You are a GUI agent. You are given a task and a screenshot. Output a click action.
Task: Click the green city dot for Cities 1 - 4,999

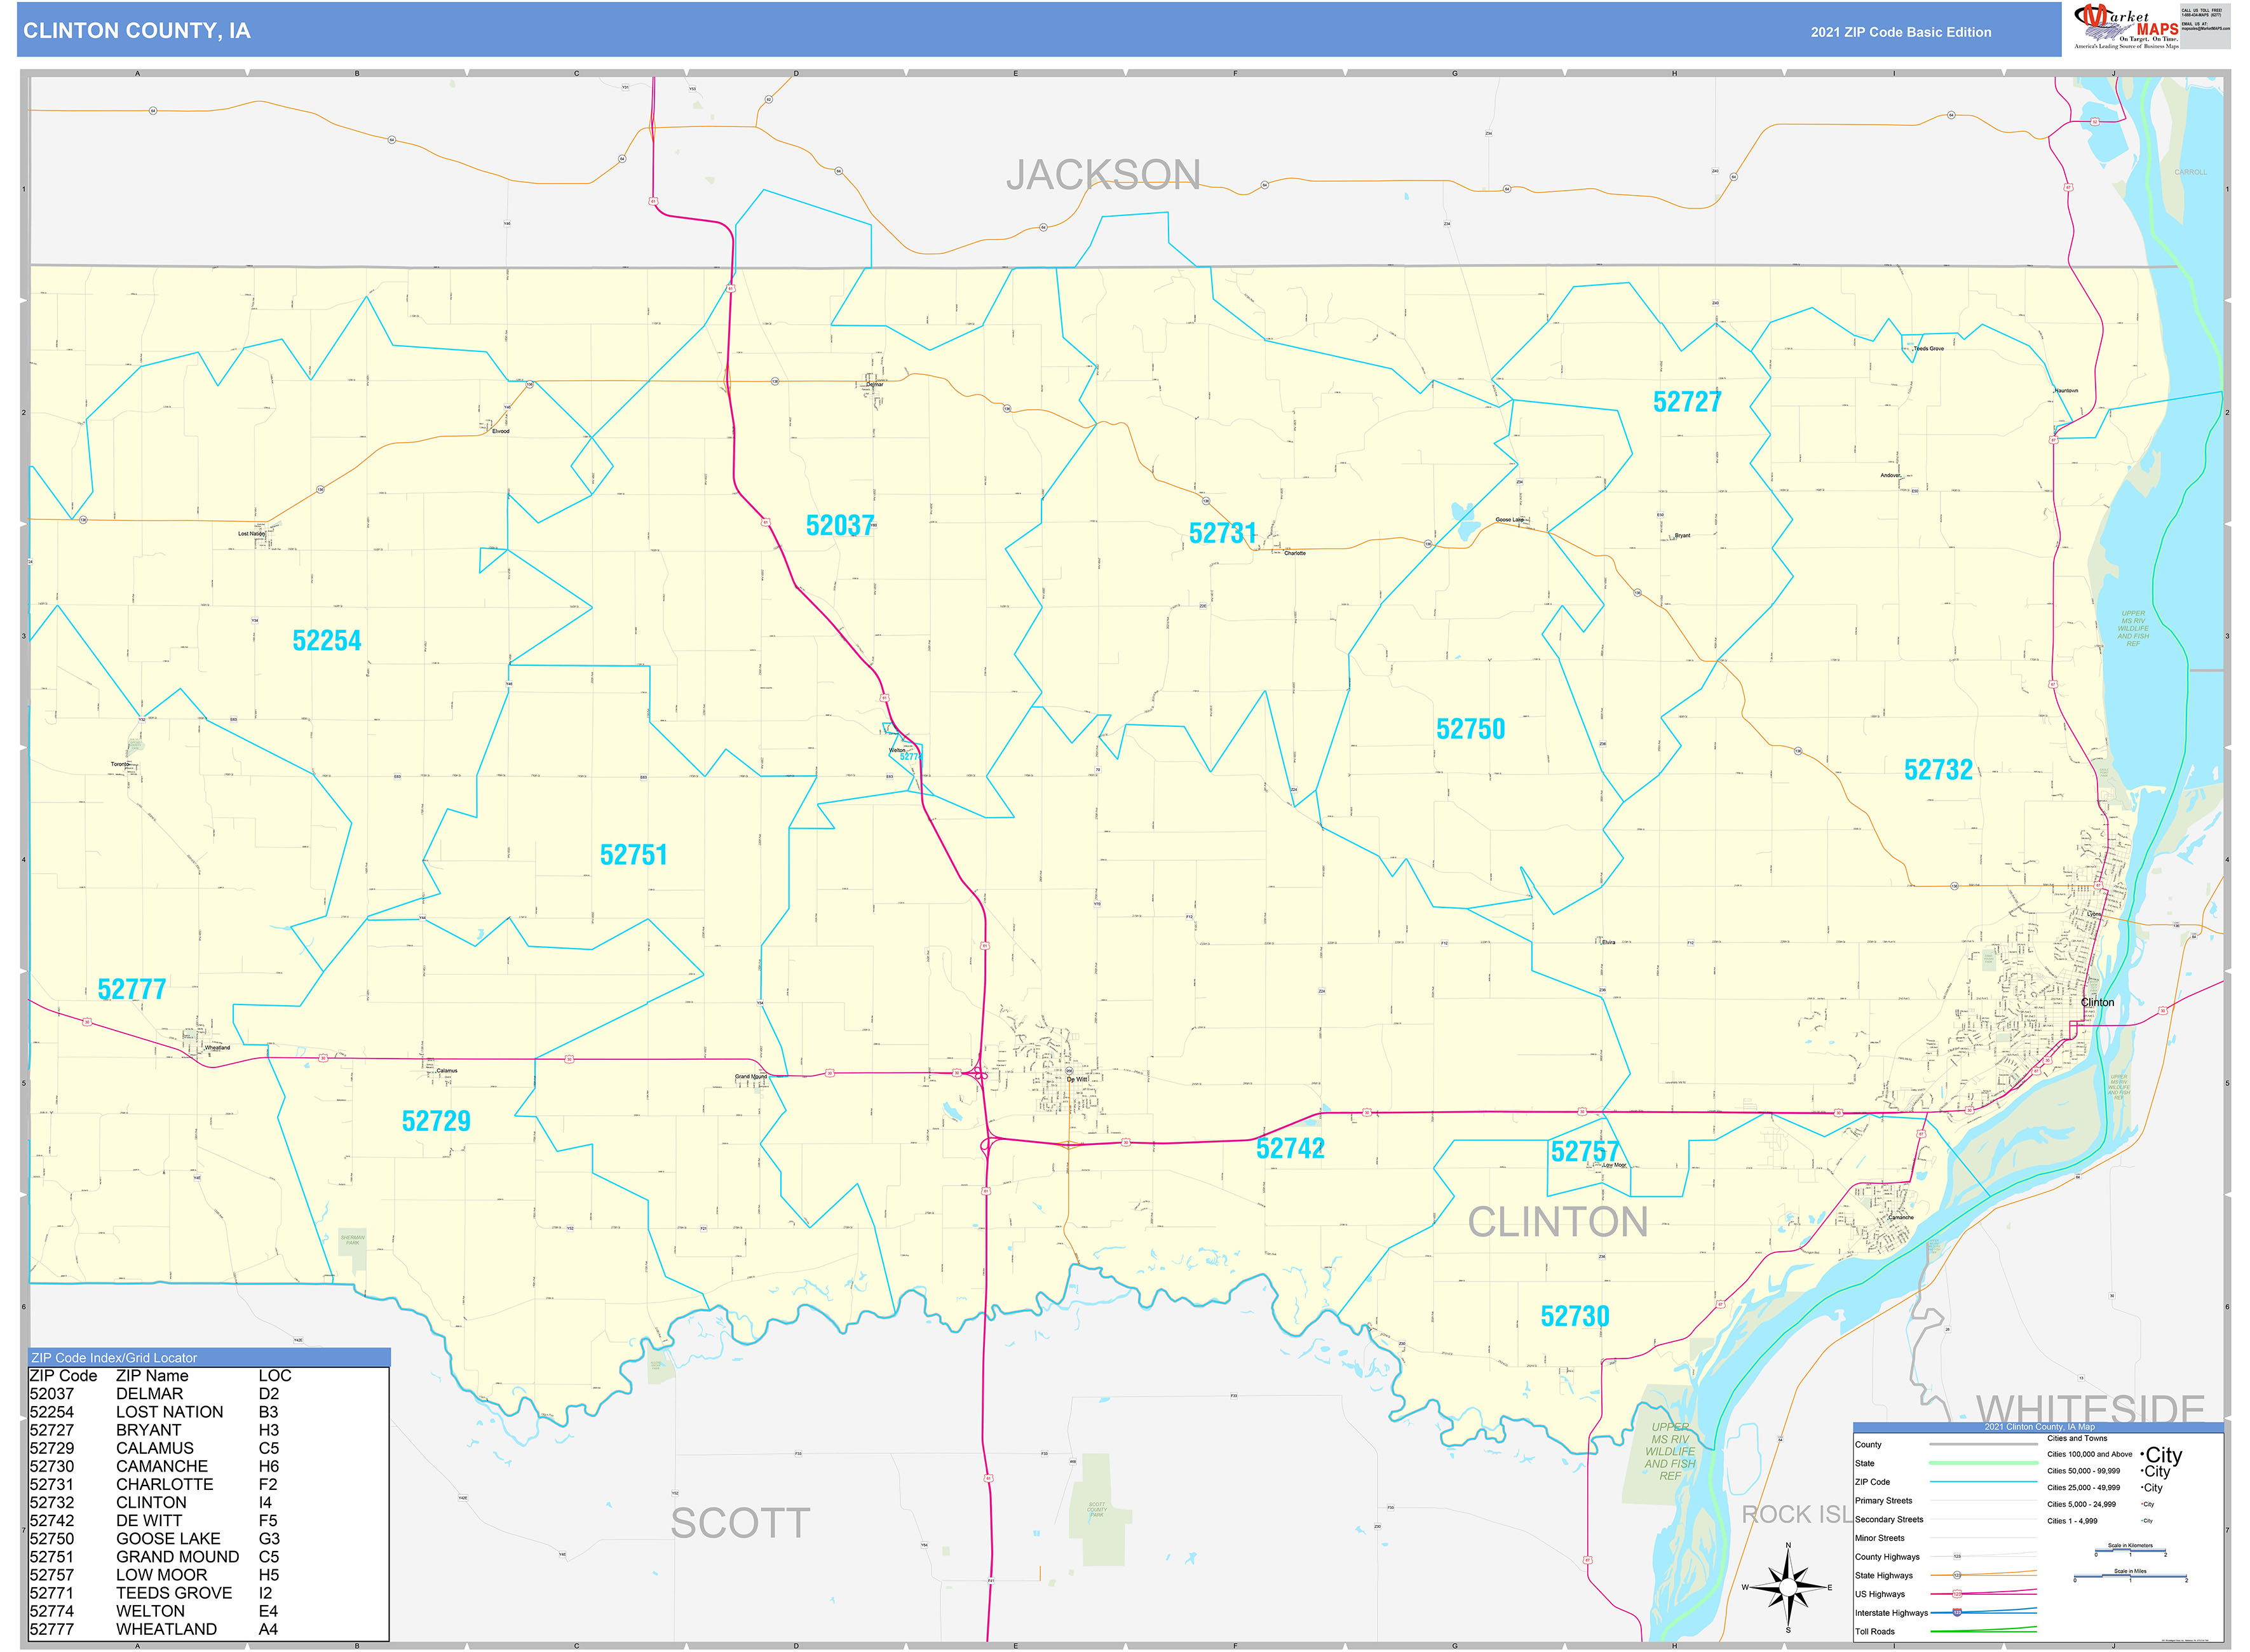tap(2142, 1521)
